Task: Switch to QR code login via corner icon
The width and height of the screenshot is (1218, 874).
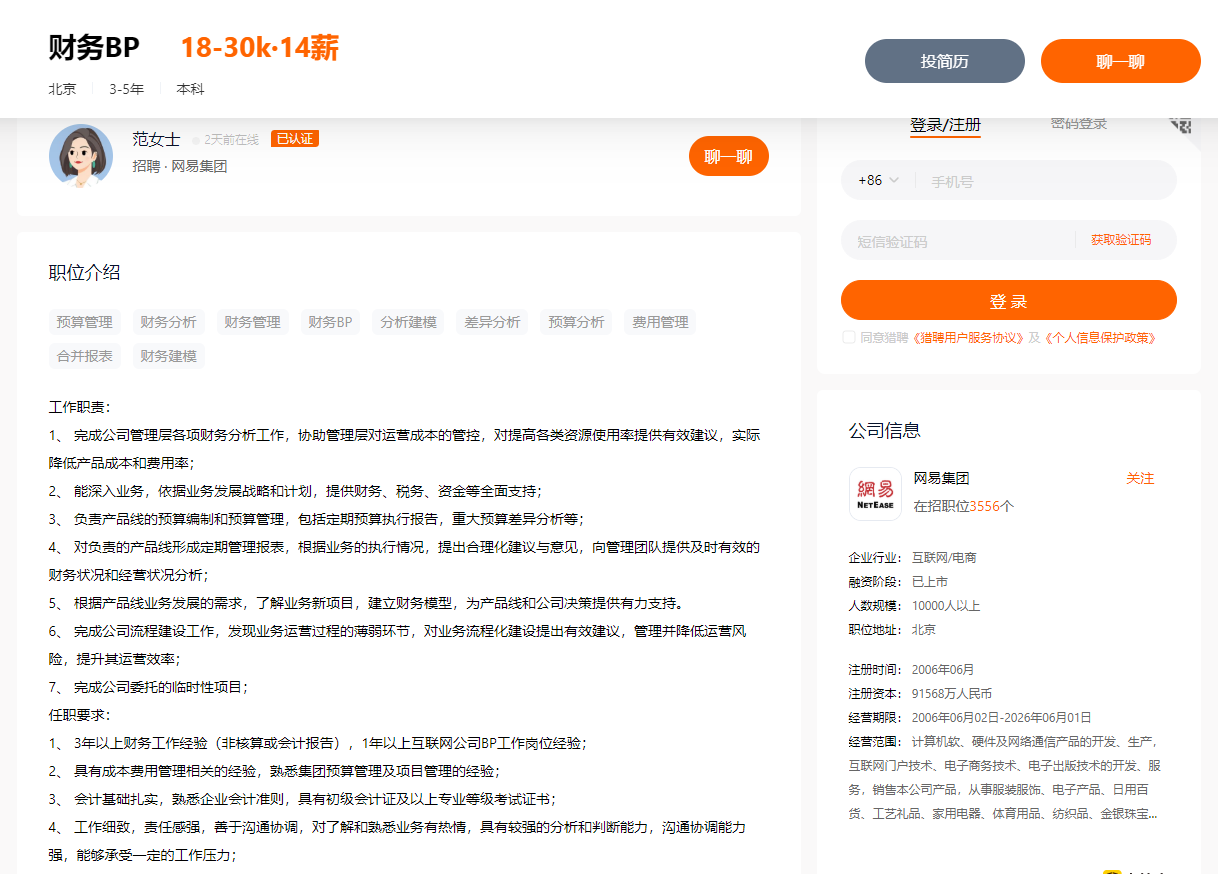Action: pyautogui.click(x=1181, y=124)
